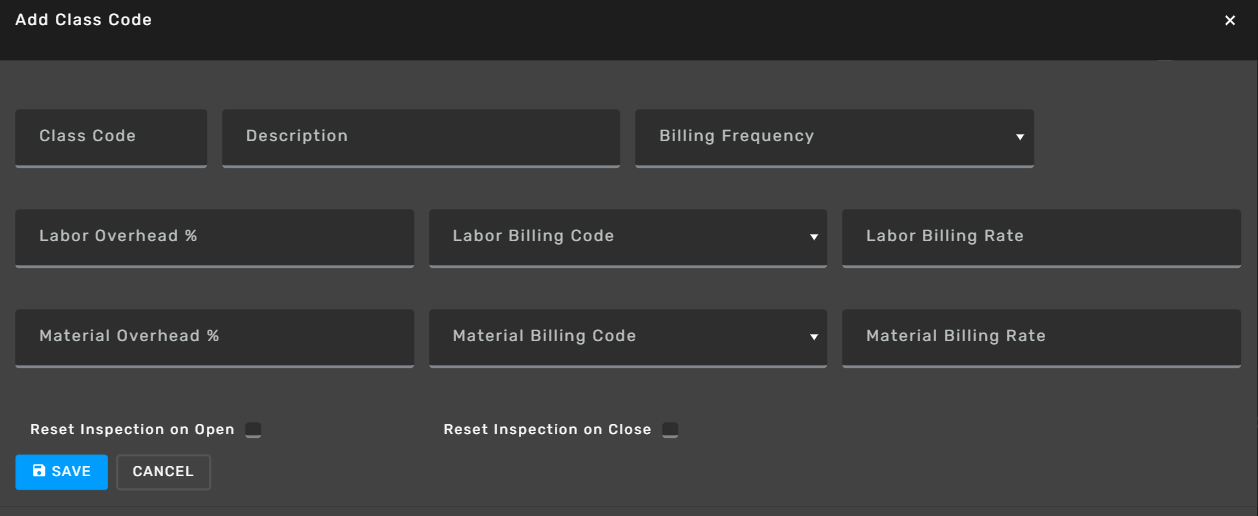Expand the Material Billing Code arrow
Image resolution: width=1258 pixels, height=516 pixels.
[x=814, y=337]
